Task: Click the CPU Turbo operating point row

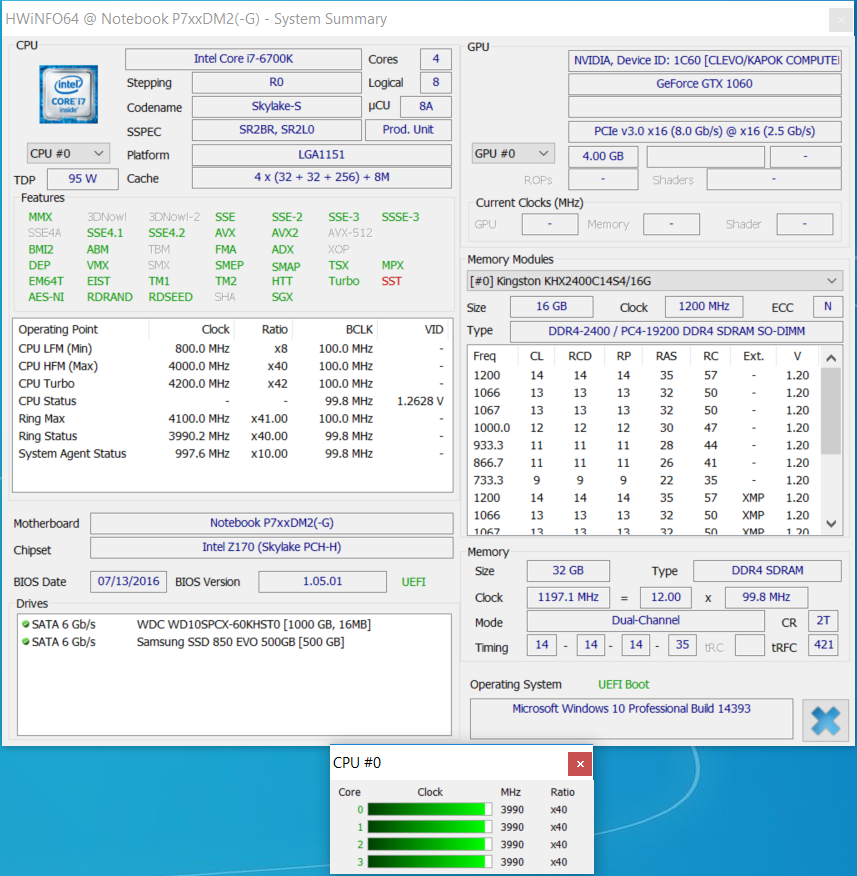Action: click(232, 384)
